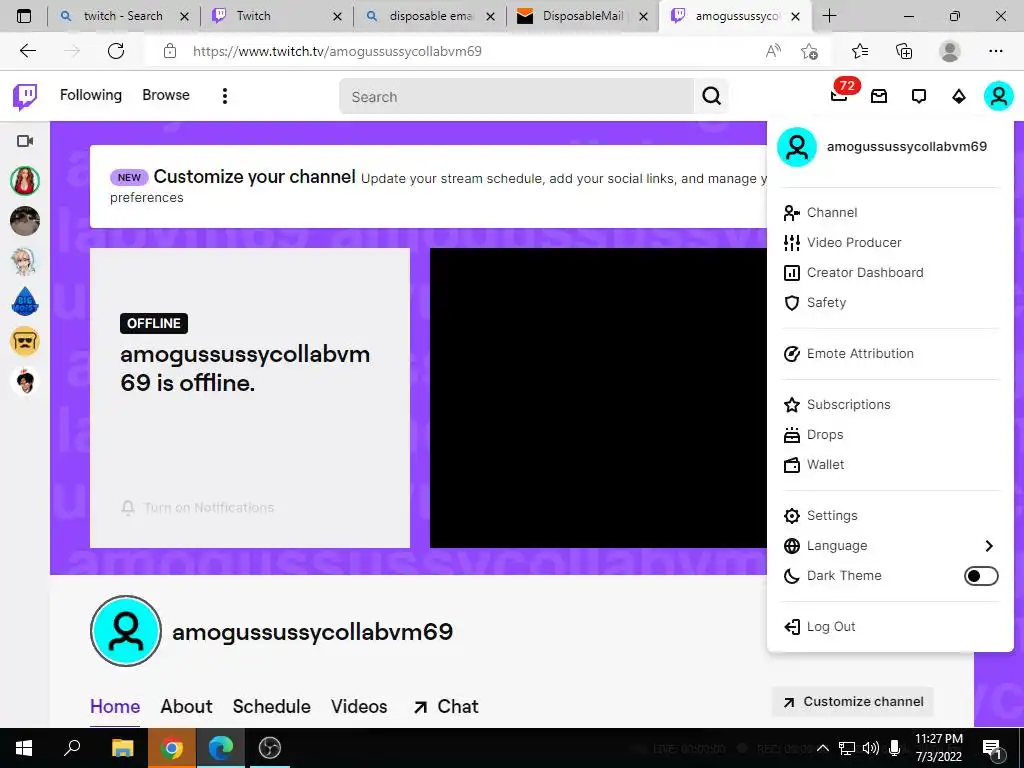Screen dimensions: 1024x768
Task: Open the Windows Start menu
Action: [x=24, y=748]
